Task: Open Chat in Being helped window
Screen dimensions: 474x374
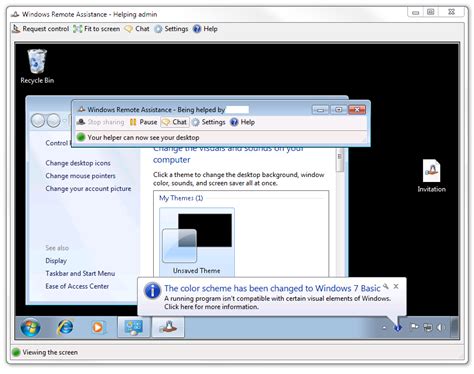Action: point(175,122)
